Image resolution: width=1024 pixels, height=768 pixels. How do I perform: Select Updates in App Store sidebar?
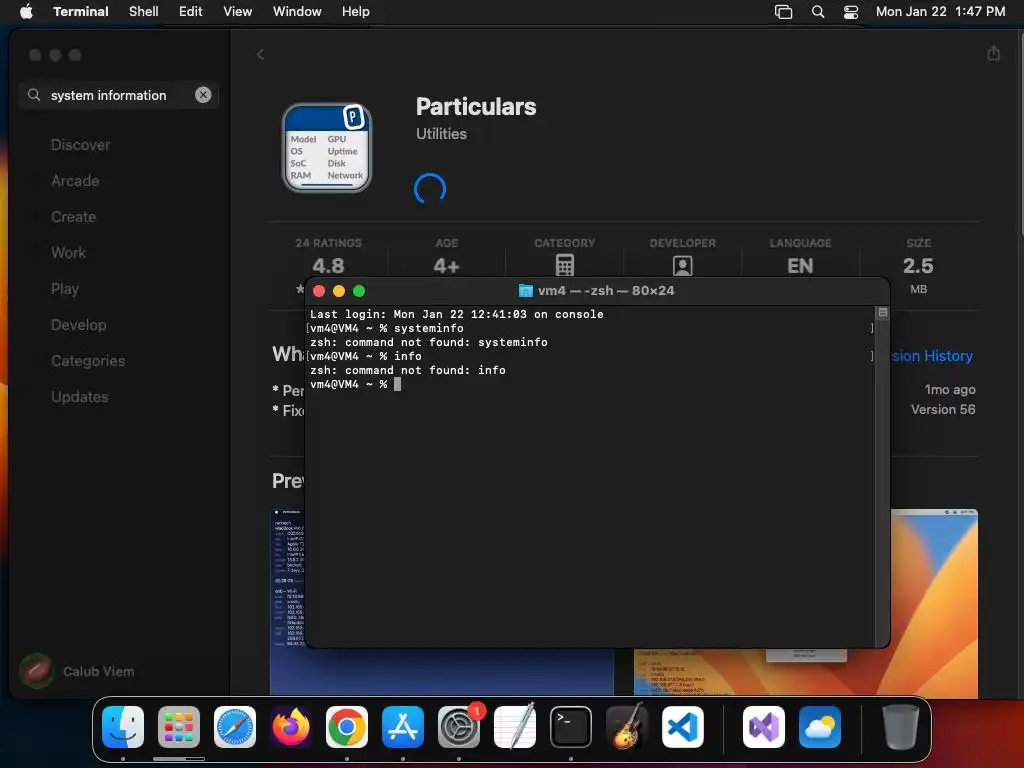pyautogui.click(x=80, y=396)
